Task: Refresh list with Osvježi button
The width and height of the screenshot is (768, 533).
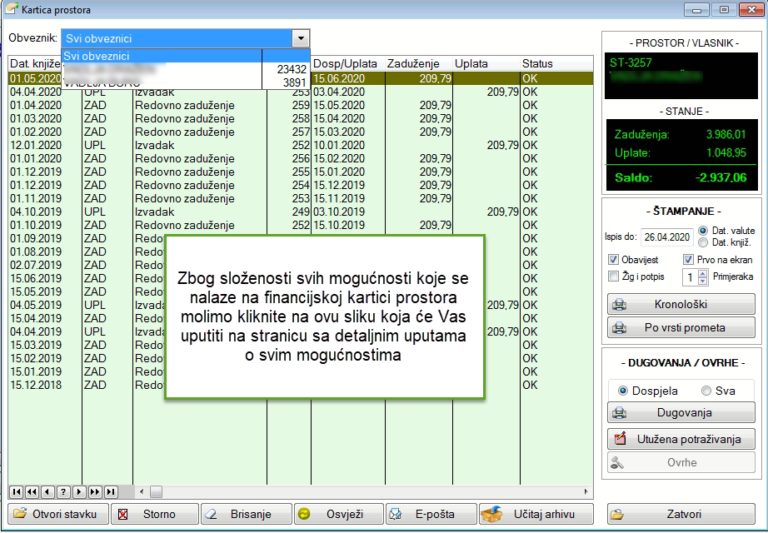Action: click(x=338, y=514)
